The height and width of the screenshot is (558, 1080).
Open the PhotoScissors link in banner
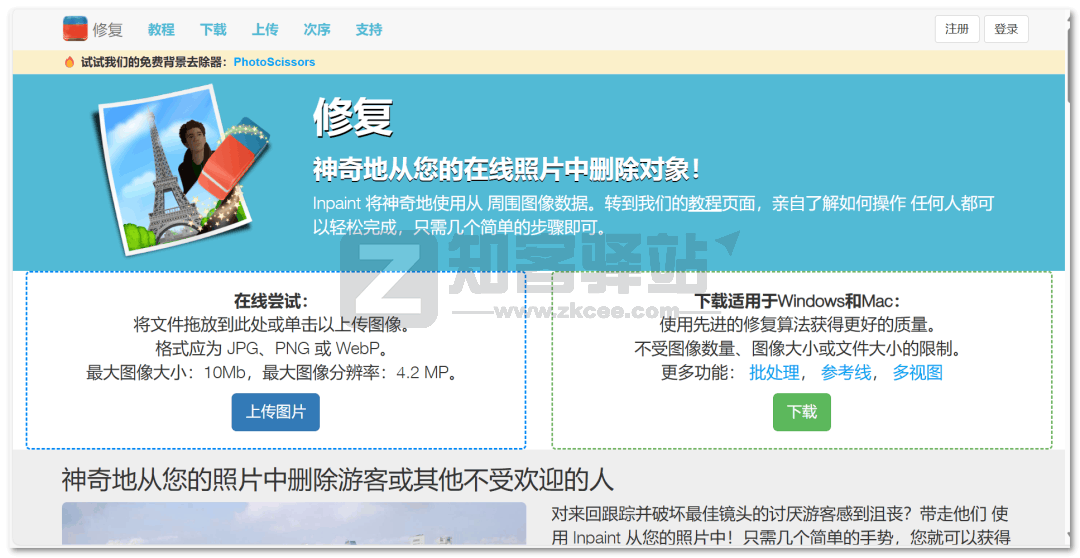click(x=274, y=62)
